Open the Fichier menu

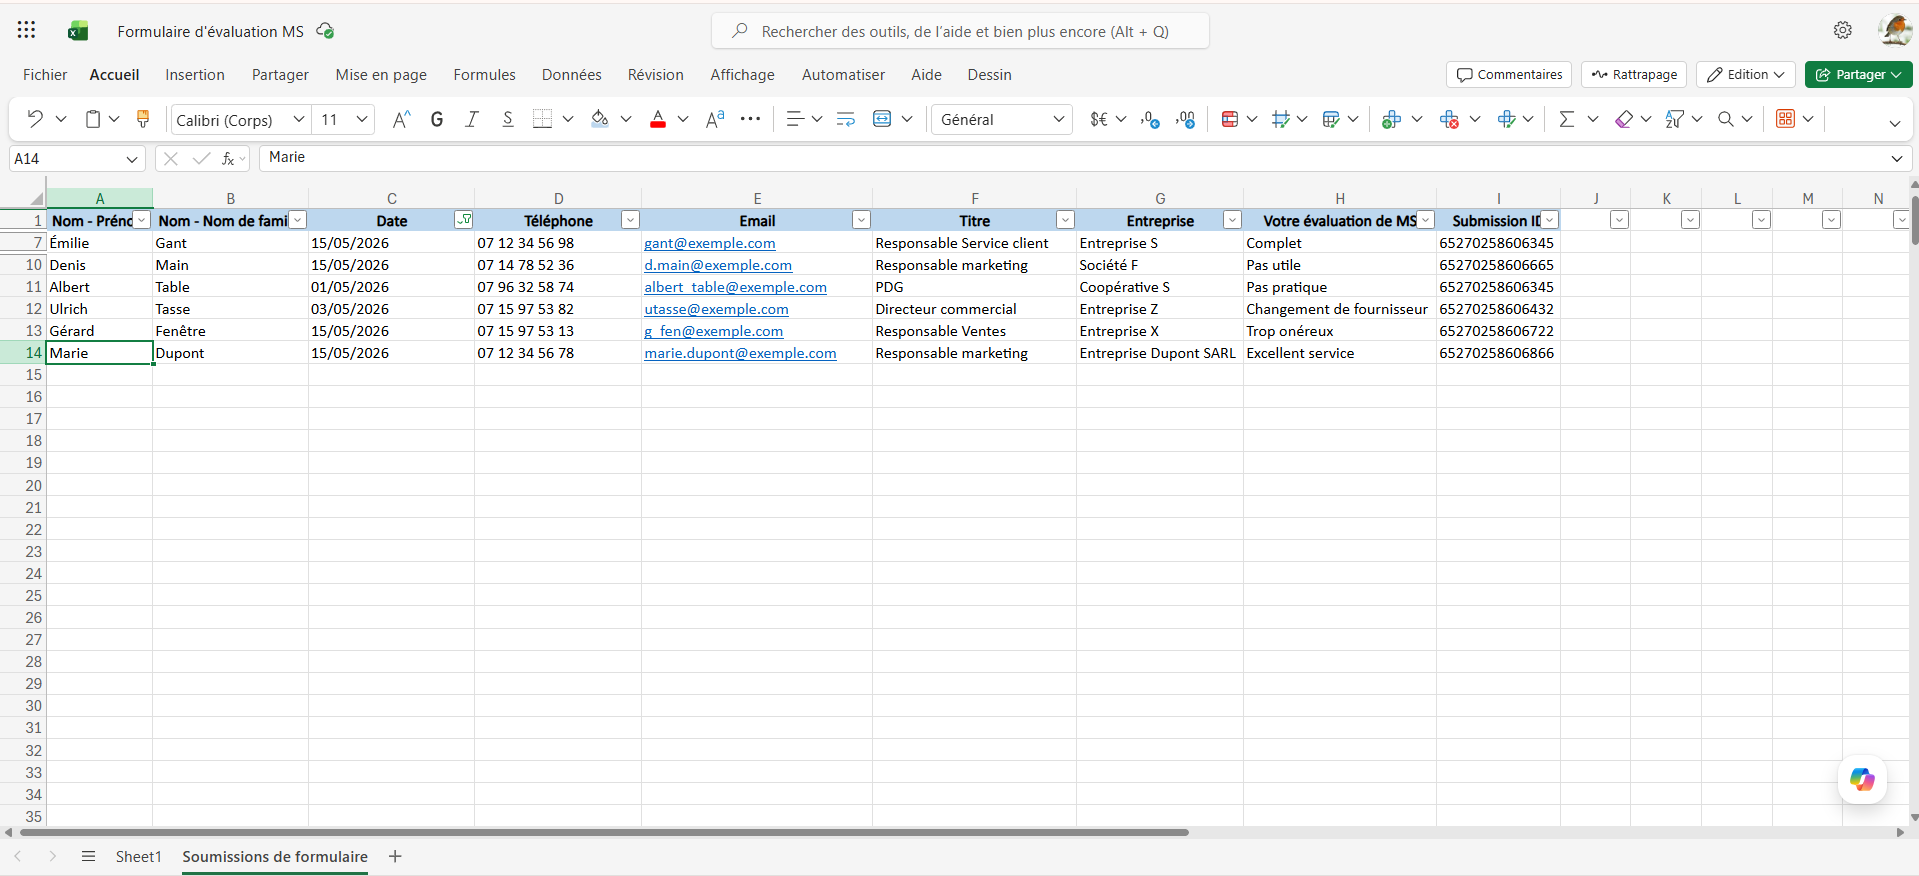coord(45,75)
